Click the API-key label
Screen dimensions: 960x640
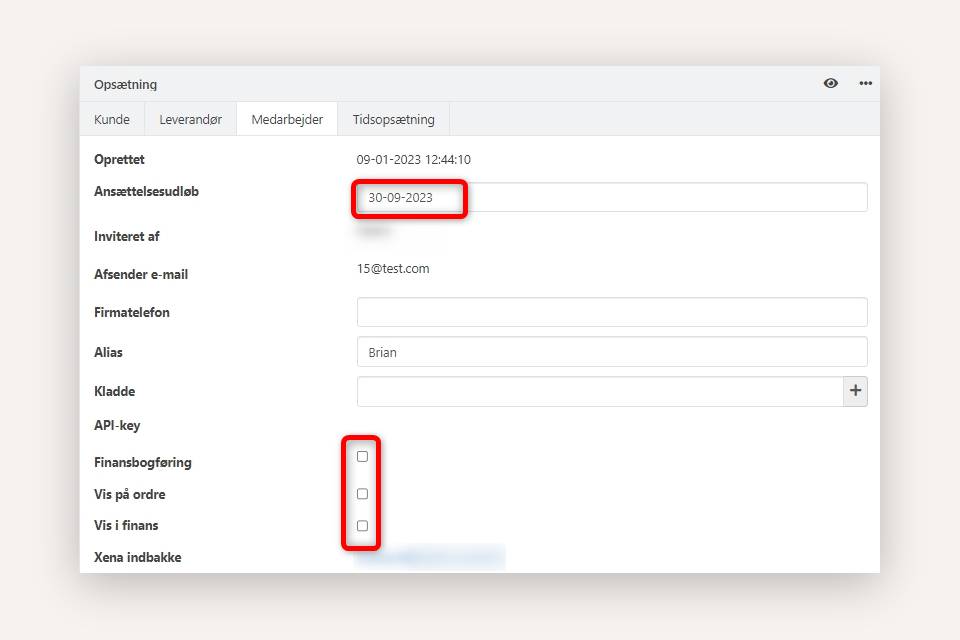pos(117,425)
